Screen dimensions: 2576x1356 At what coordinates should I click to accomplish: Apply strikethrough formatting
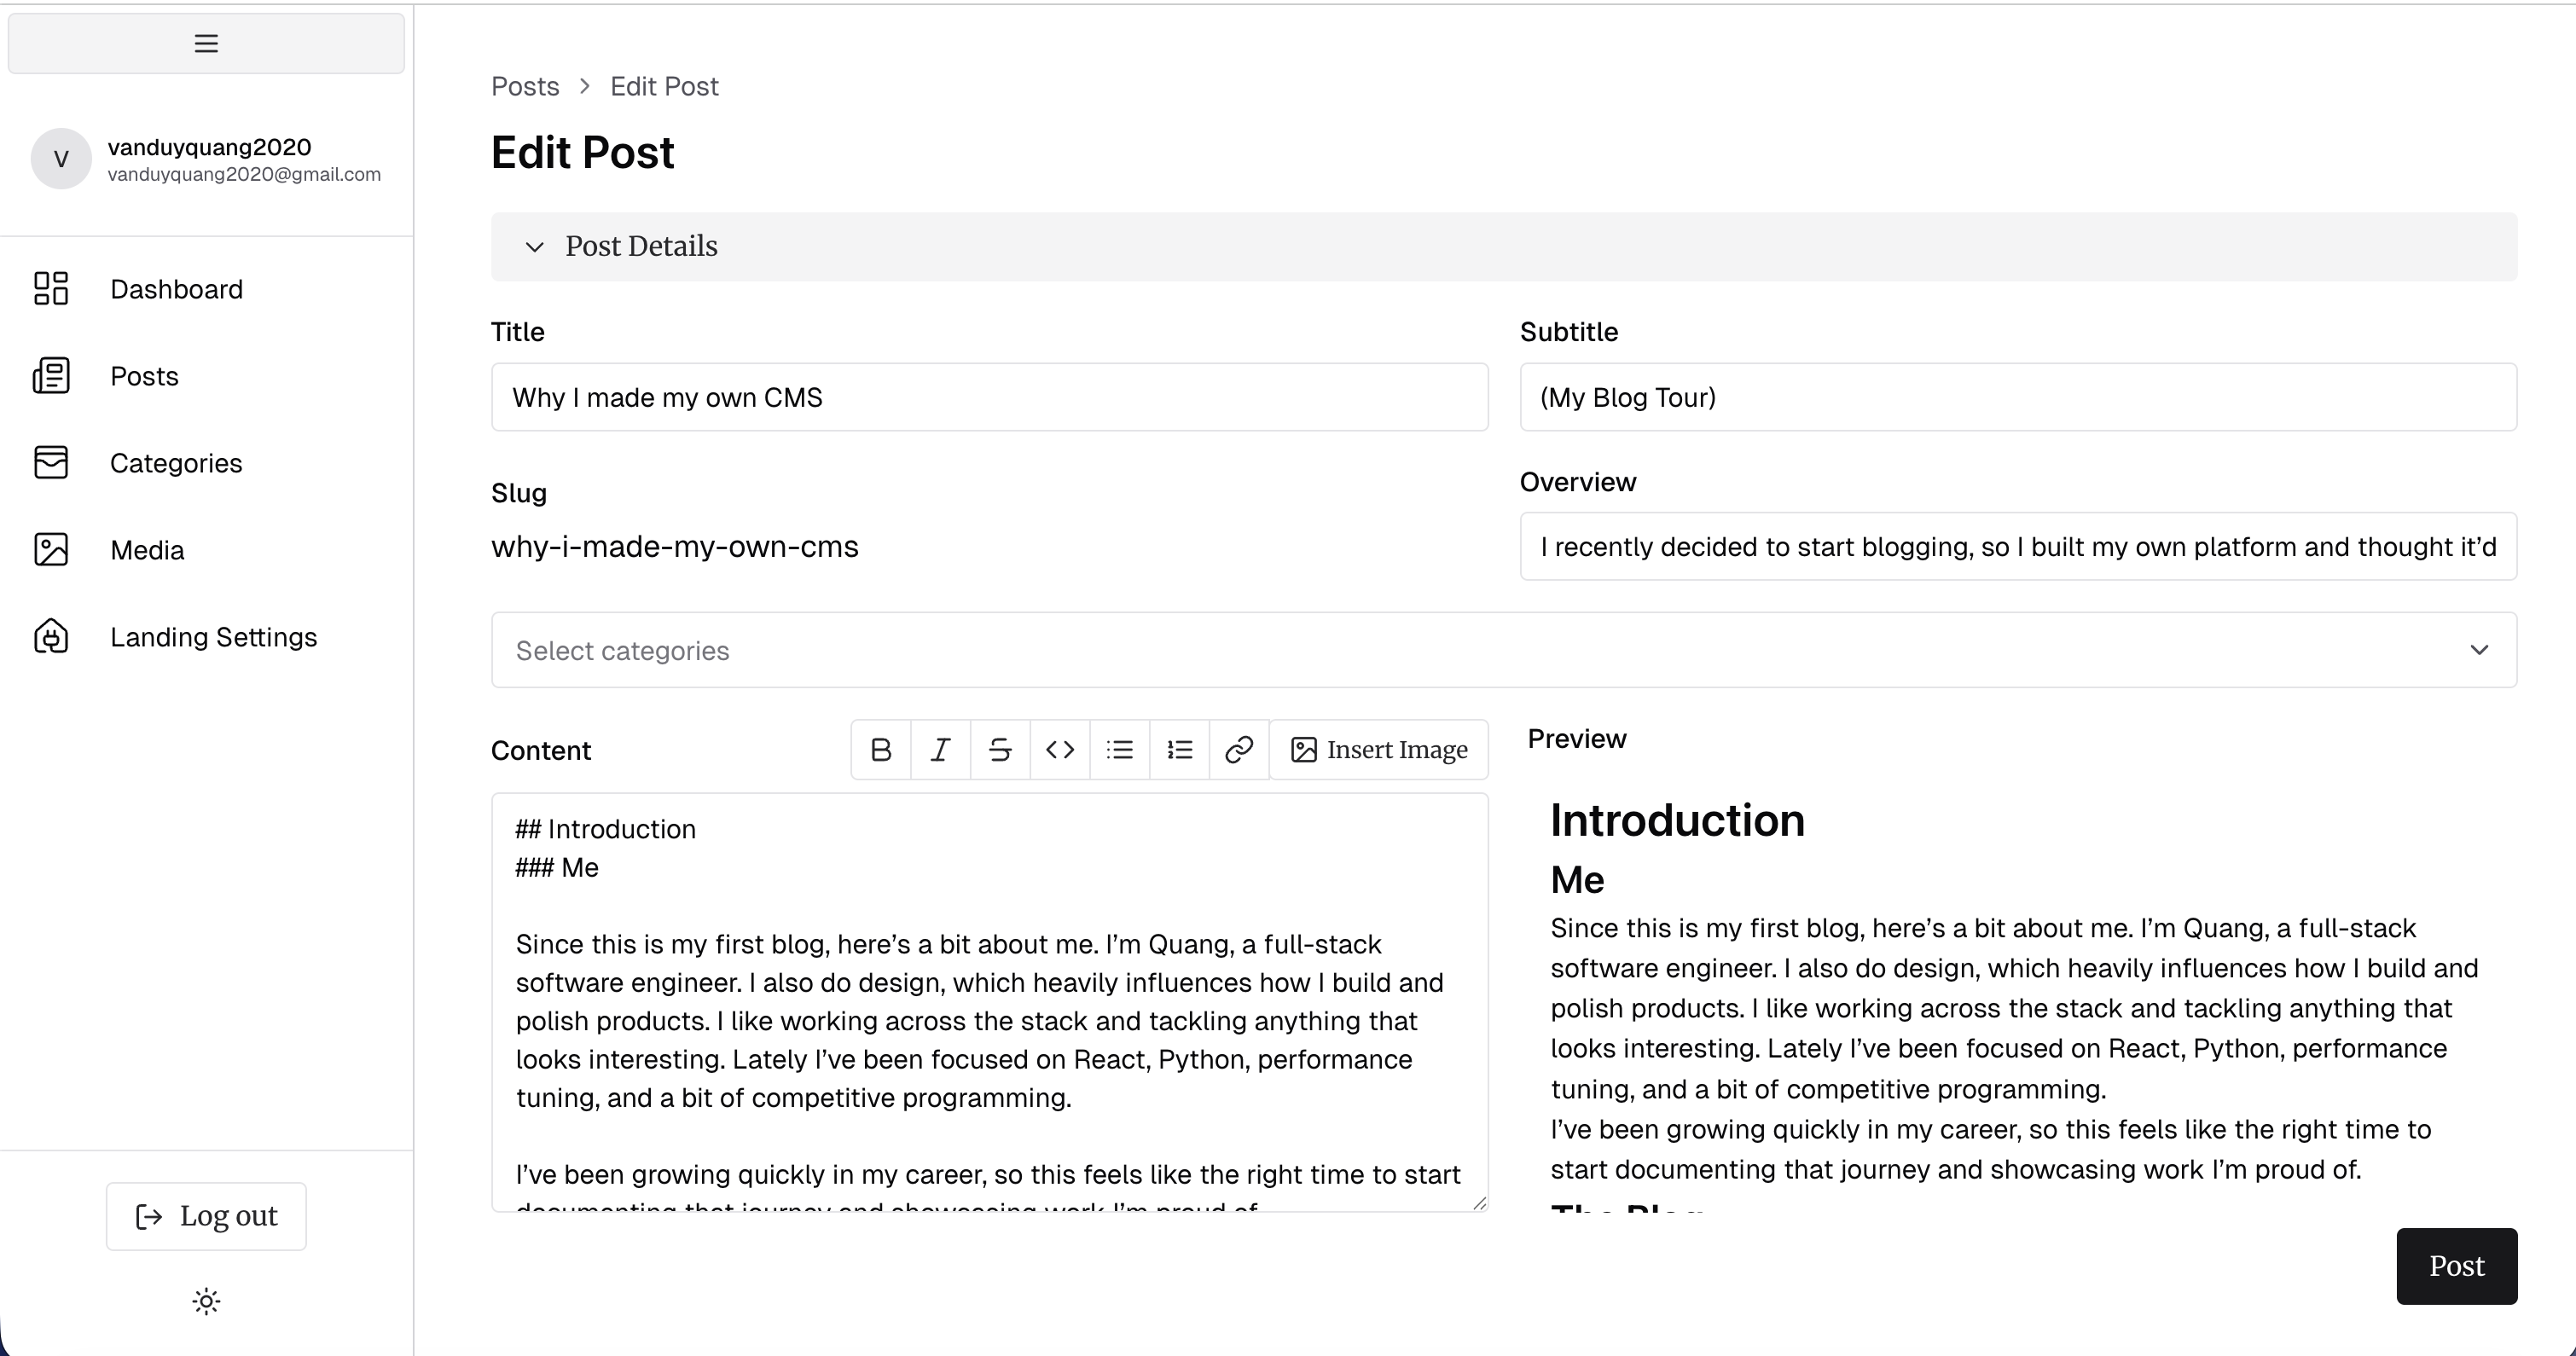pos(1000,750)
